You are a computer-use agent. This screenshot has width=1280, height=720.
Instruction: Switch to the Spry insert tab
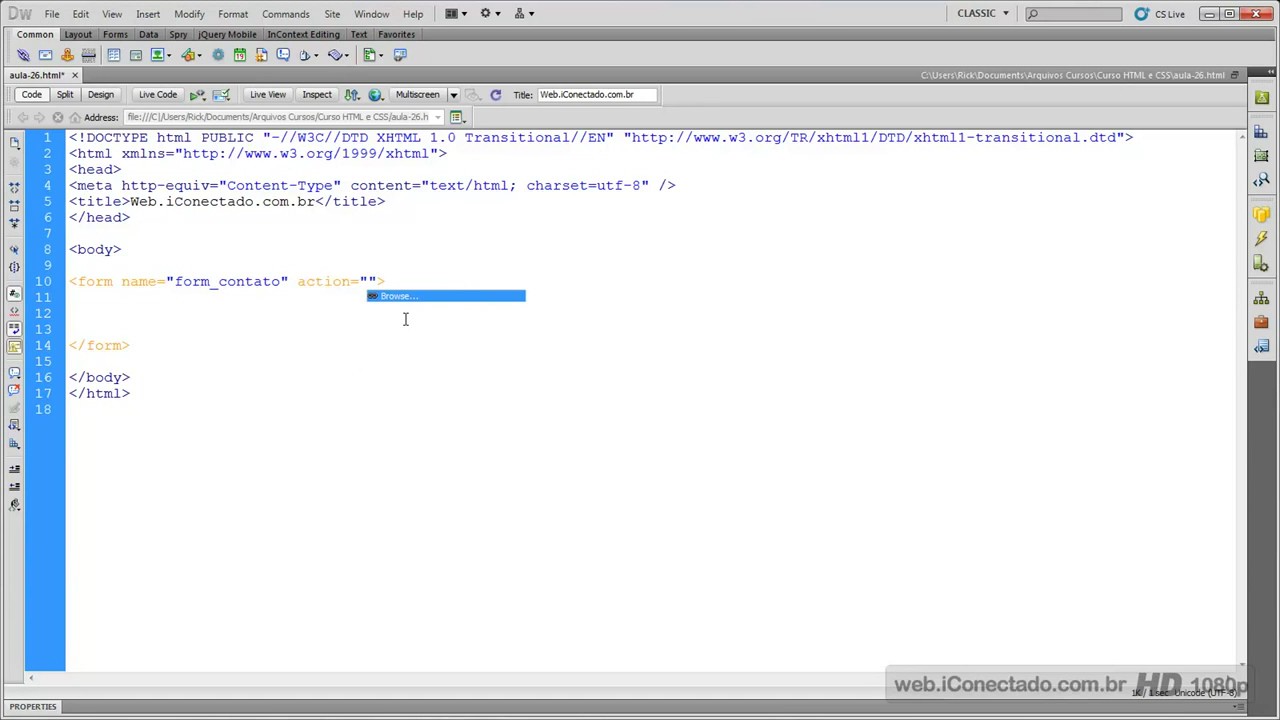tap(178, 34)
